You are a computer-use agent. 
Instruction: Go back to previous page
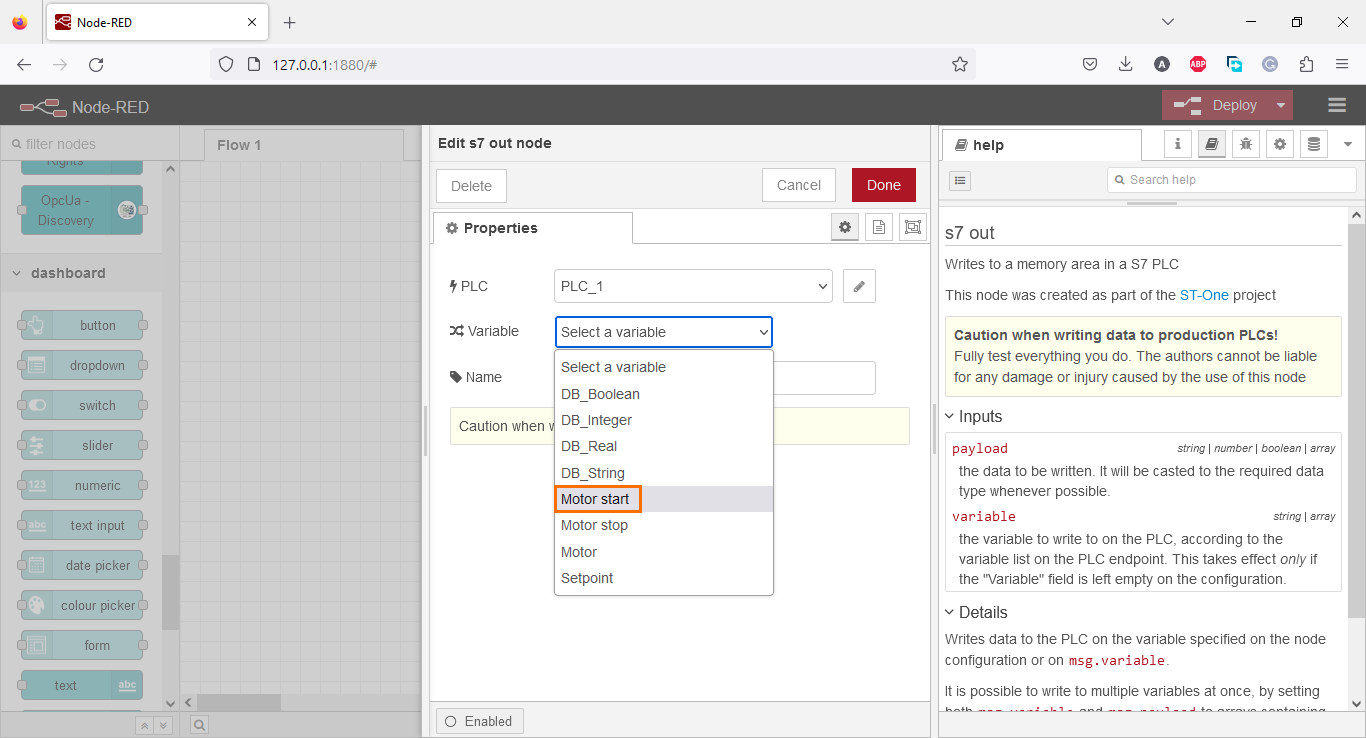[24, 64]
